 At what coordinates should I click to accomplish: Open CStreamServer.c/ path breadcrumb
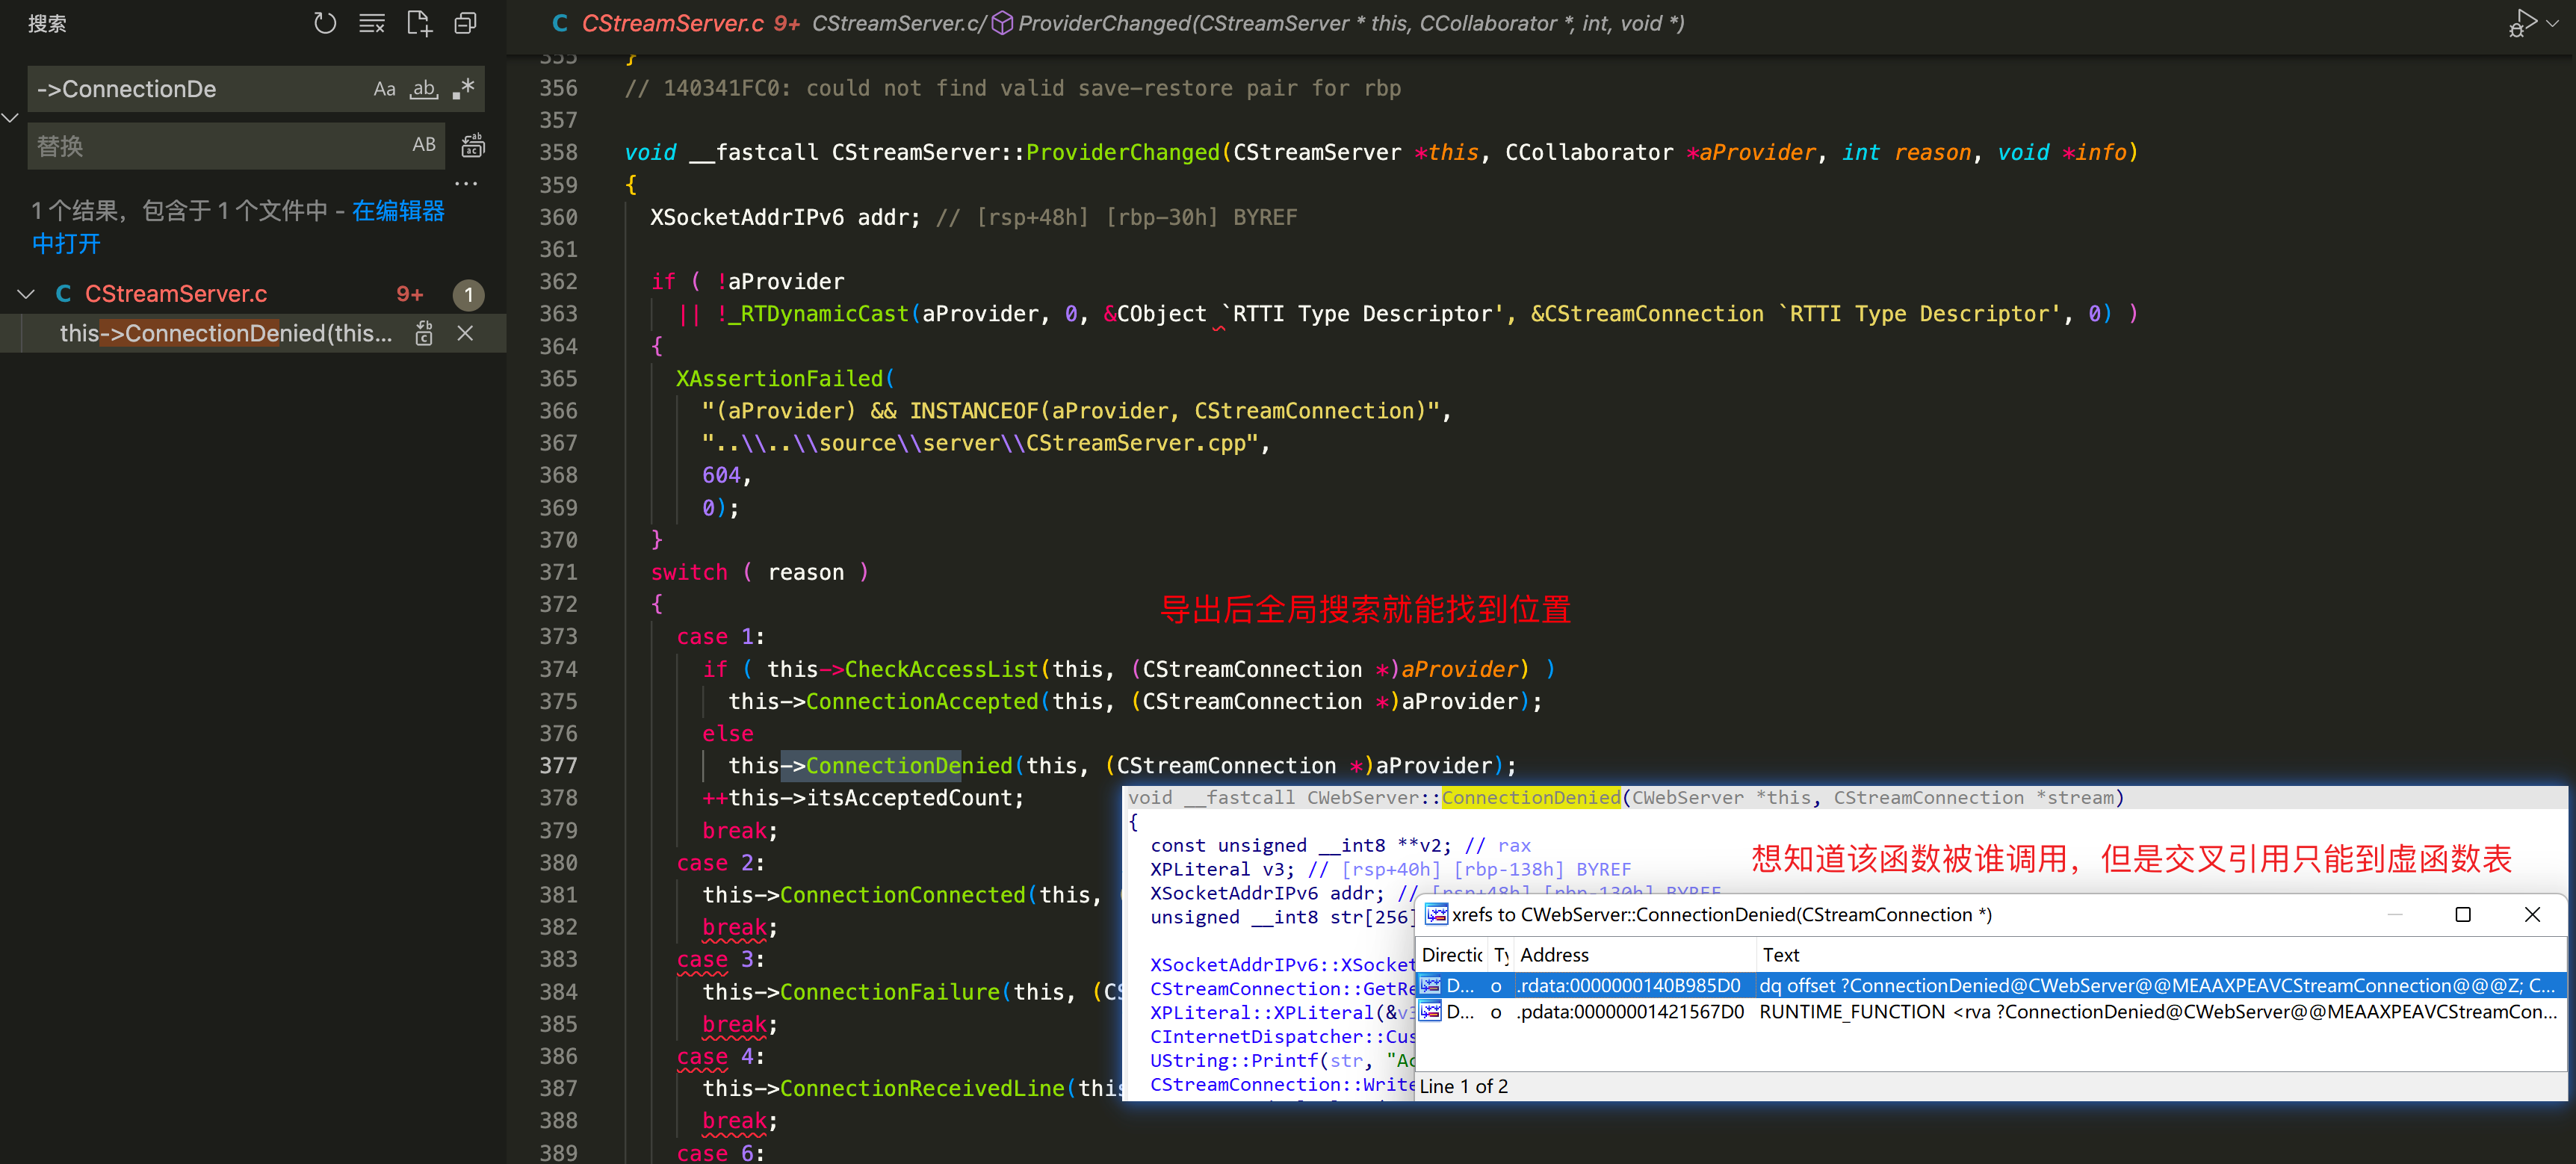(x=899, y=23)
